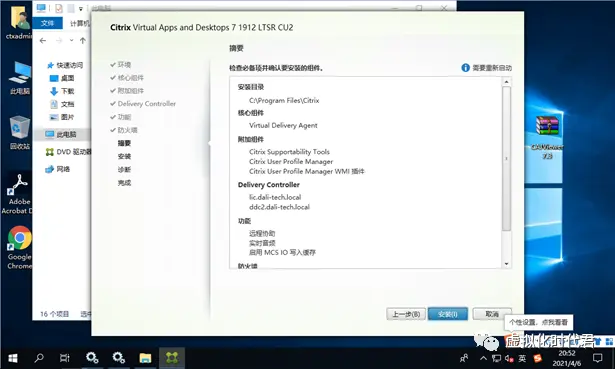Open the Windows Start menu
The width and height of the screenshot is (615, 369).
(13, 358)
